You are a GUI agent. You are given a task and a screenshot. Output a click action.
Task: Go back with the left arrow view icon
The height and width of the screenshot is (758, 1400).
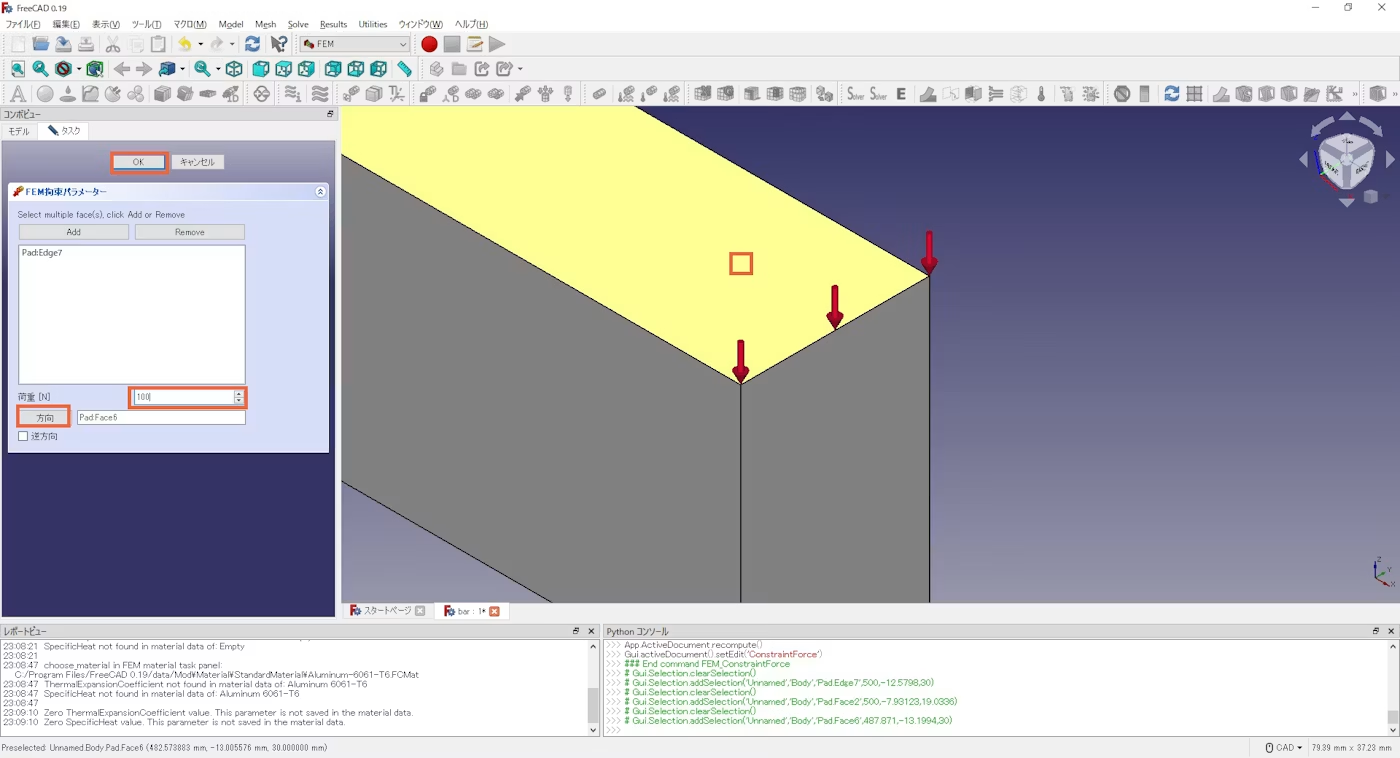pos(121,69)
